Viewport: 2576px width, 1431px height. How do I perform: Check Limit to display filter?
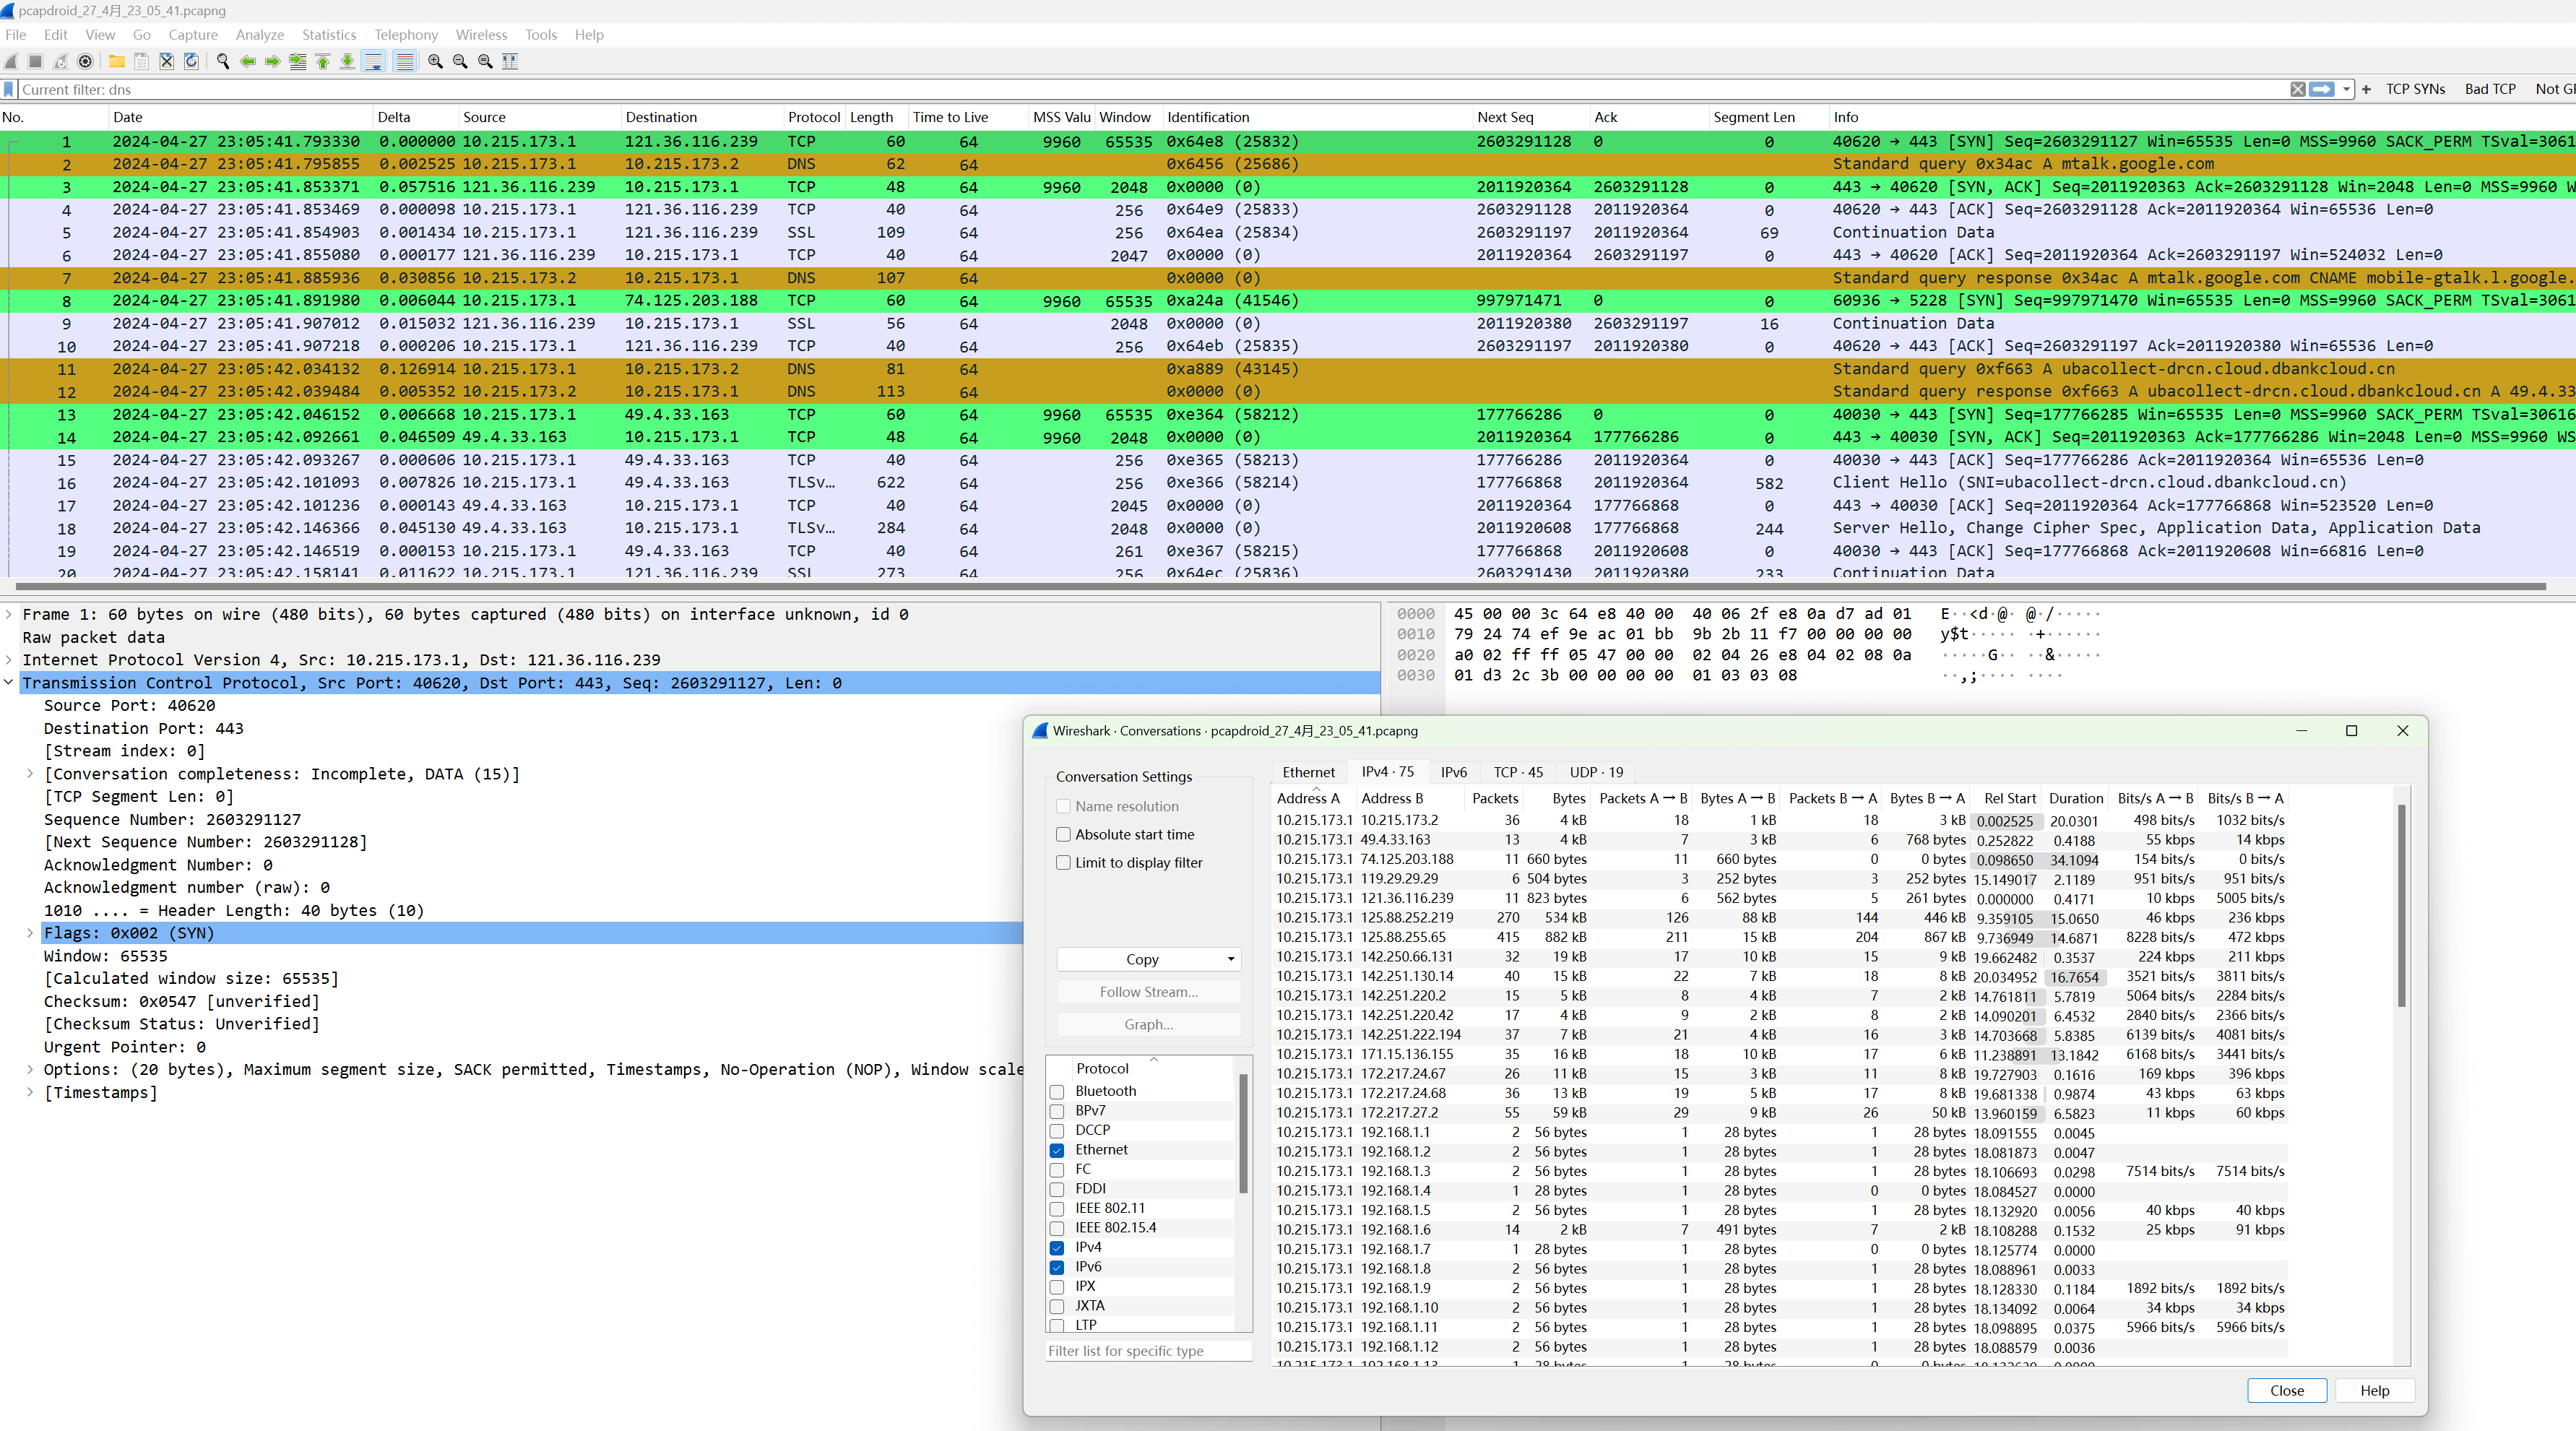(x=1063, y=862)
